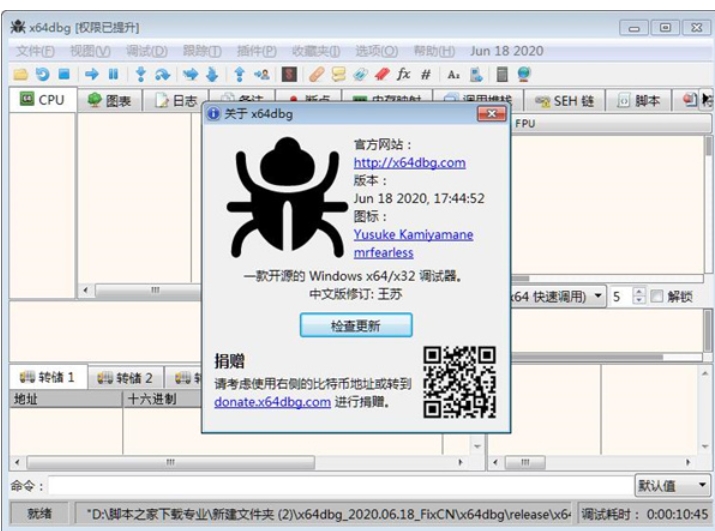Screen dimensions: 715x531
Task: Click the Step Into toolbar icon
Action: [x=141, y=74]
